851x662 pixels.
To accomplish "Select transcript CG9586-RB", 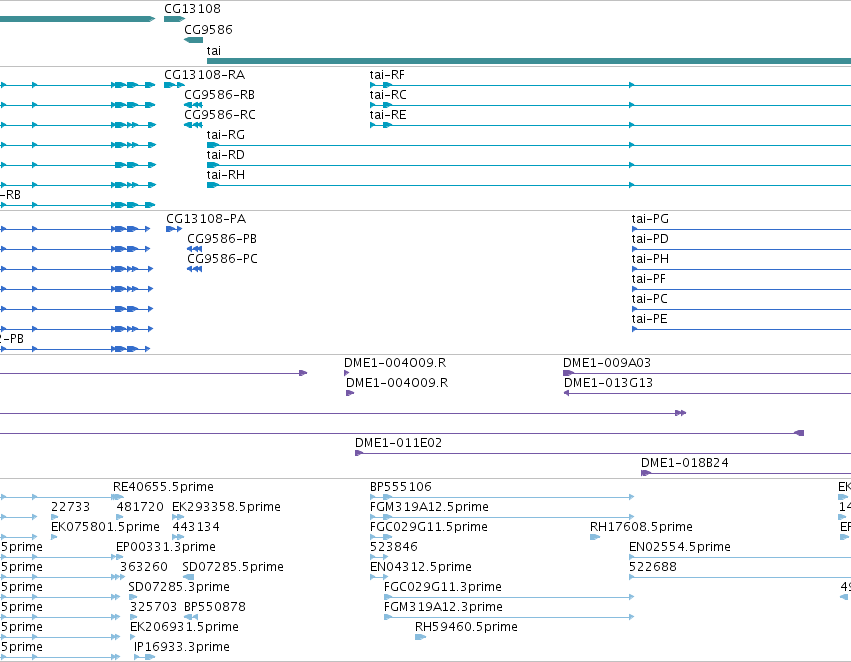I will (x=219, y=94).
